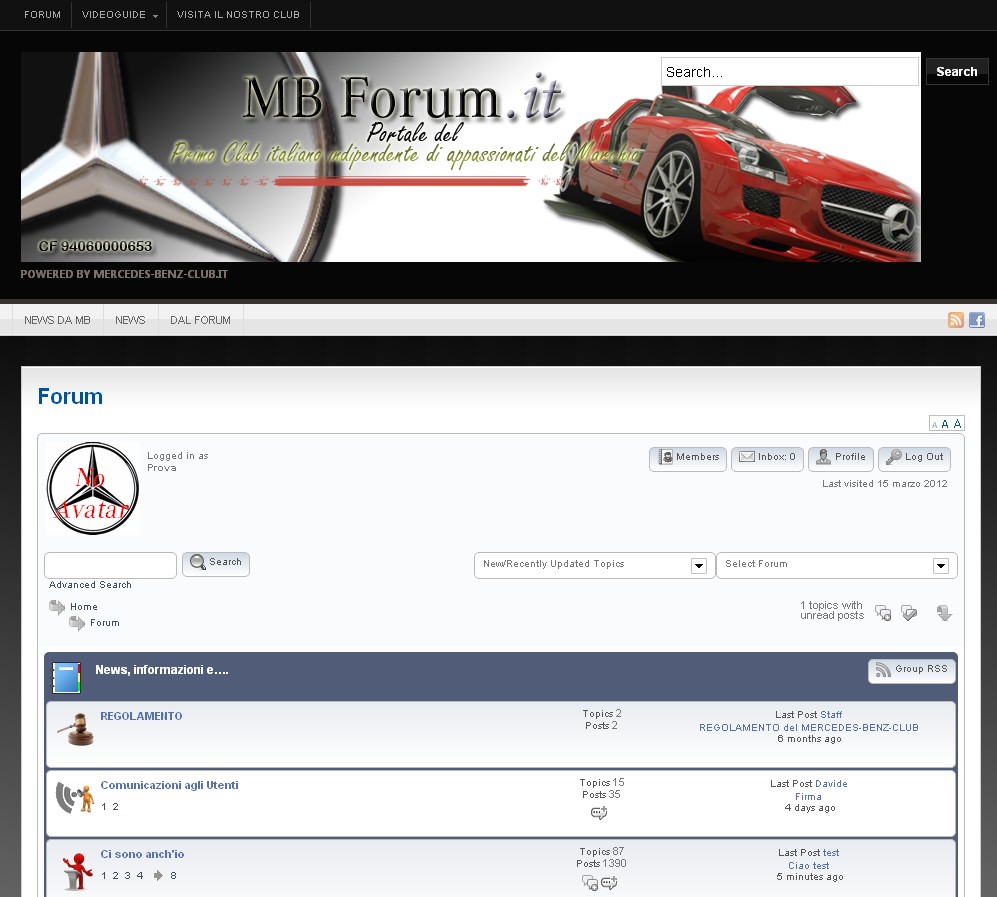Click the gavel icon beside REGOLAMENTO

pyautogui.click(x=76, y=729)
